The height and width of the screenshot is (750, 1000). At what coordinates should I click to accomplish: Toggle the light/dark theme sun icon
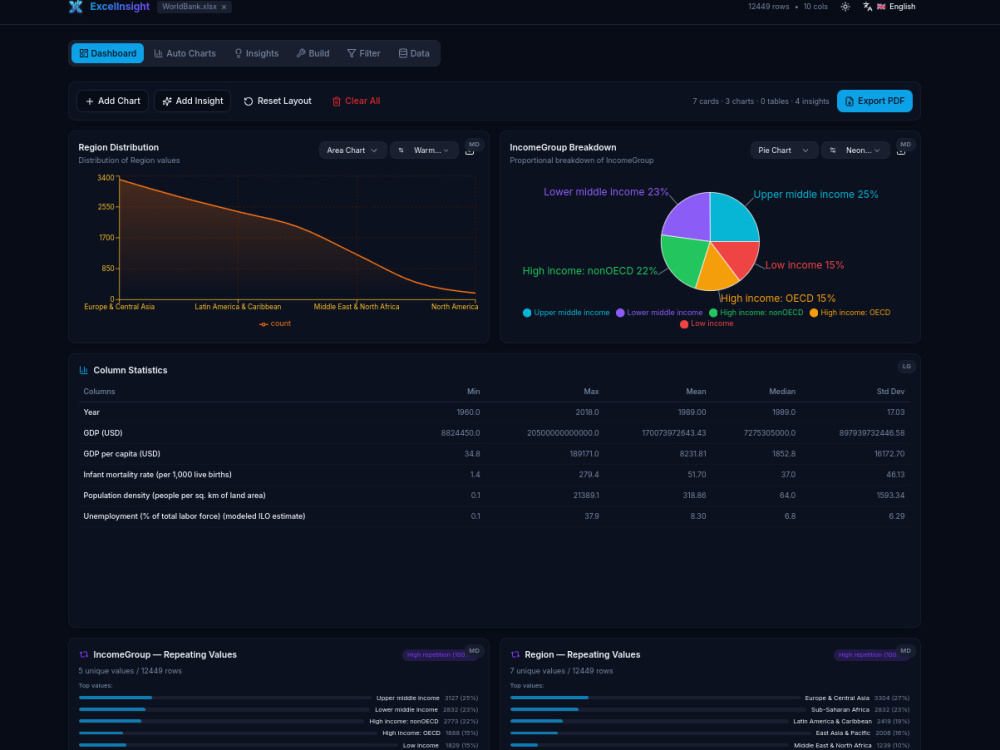845,7
